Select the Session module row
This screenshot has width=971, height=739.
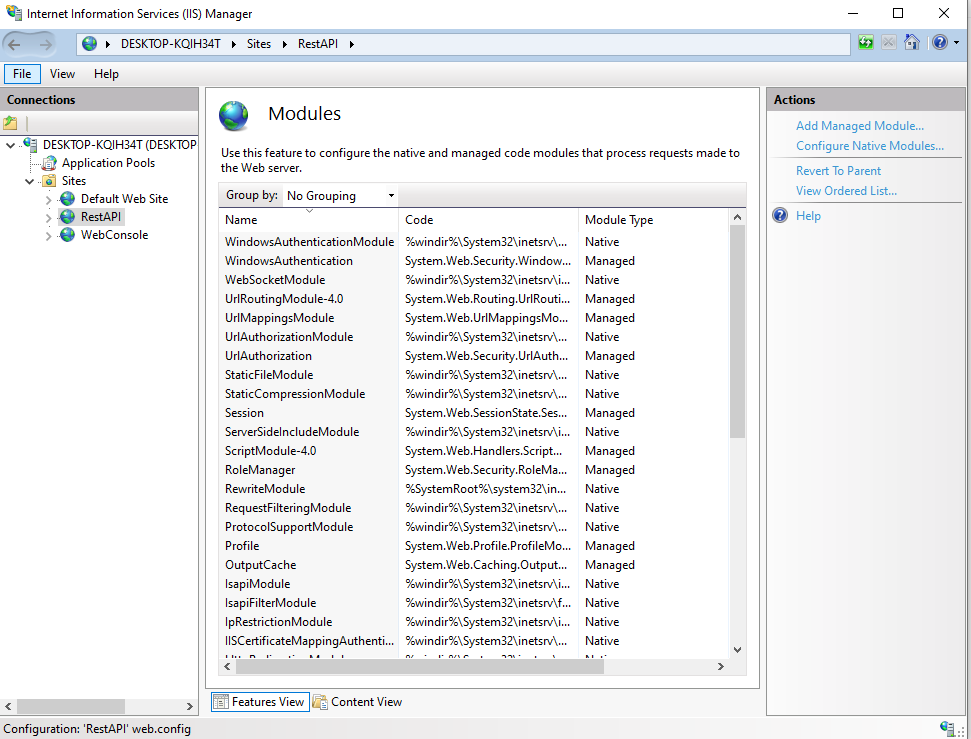tap(474, 413)
